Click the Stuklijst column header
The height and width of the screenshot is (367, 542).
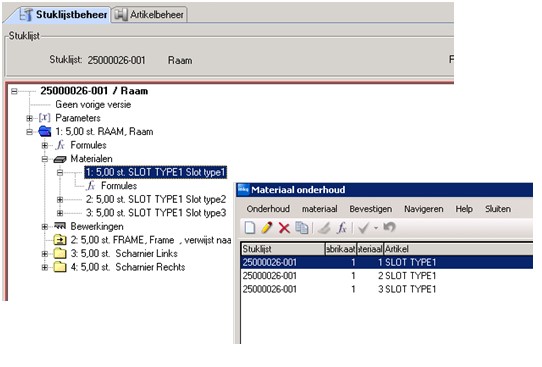pos(283,249)
